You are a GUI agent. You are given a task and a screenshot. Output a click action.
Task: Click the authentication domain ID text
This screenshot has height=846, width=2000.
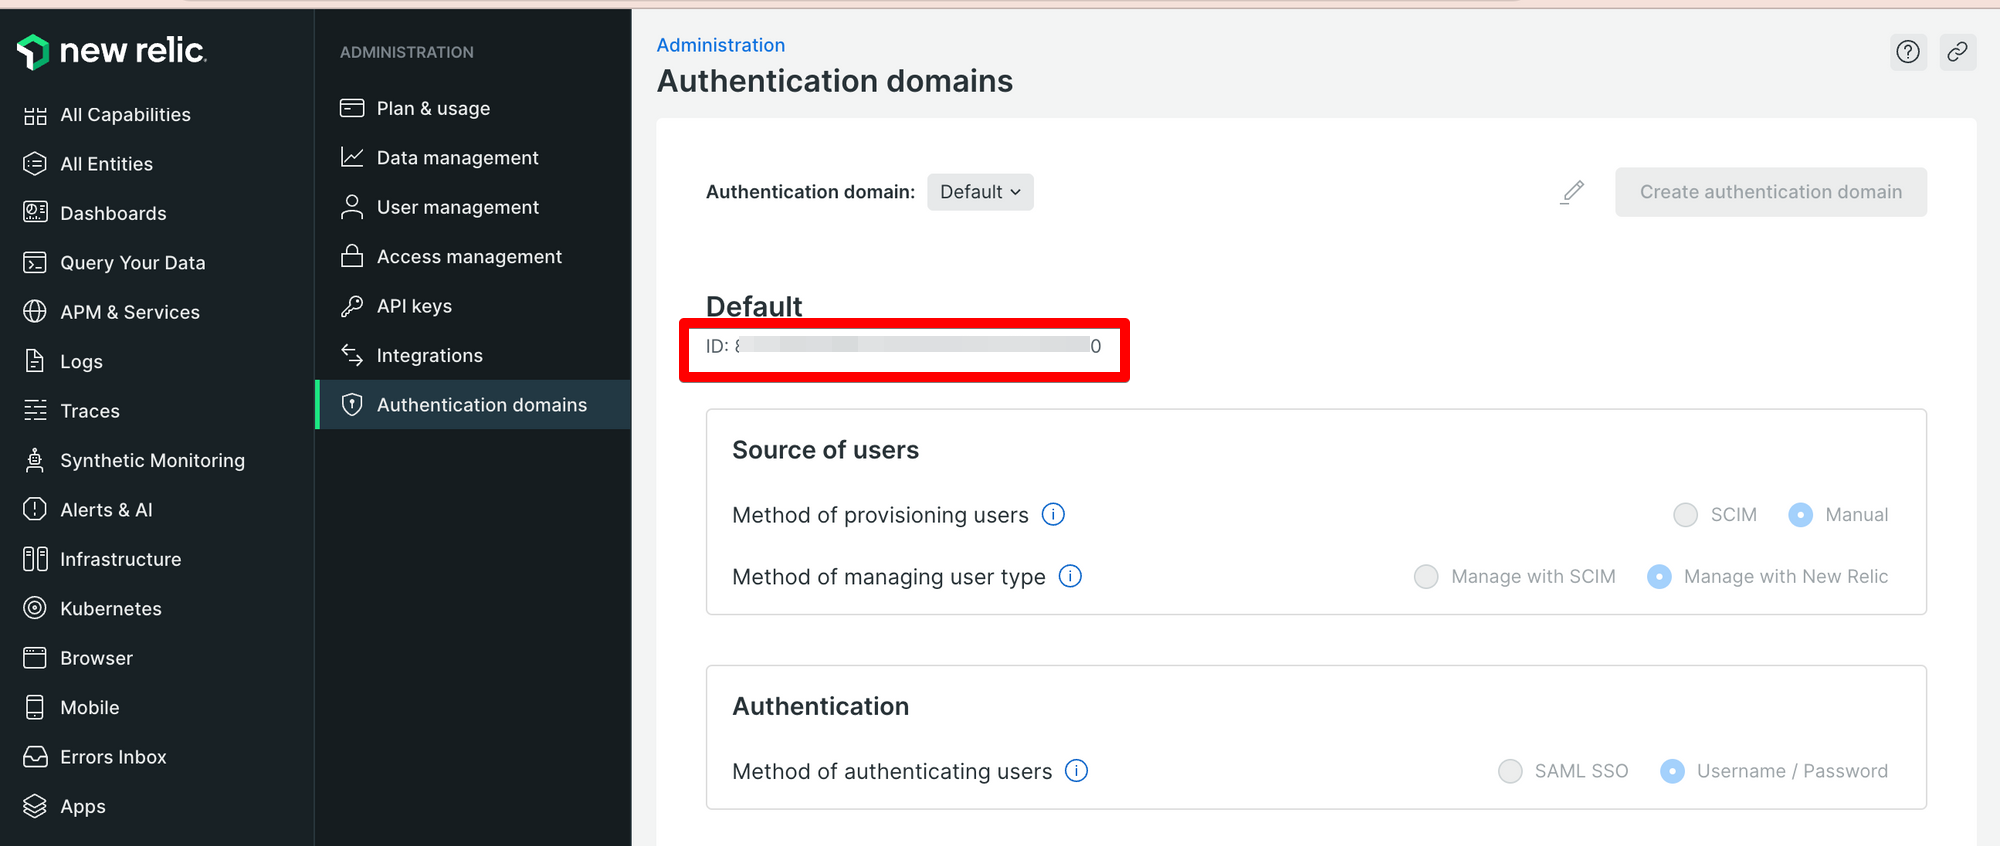click(x=902, y=346)
